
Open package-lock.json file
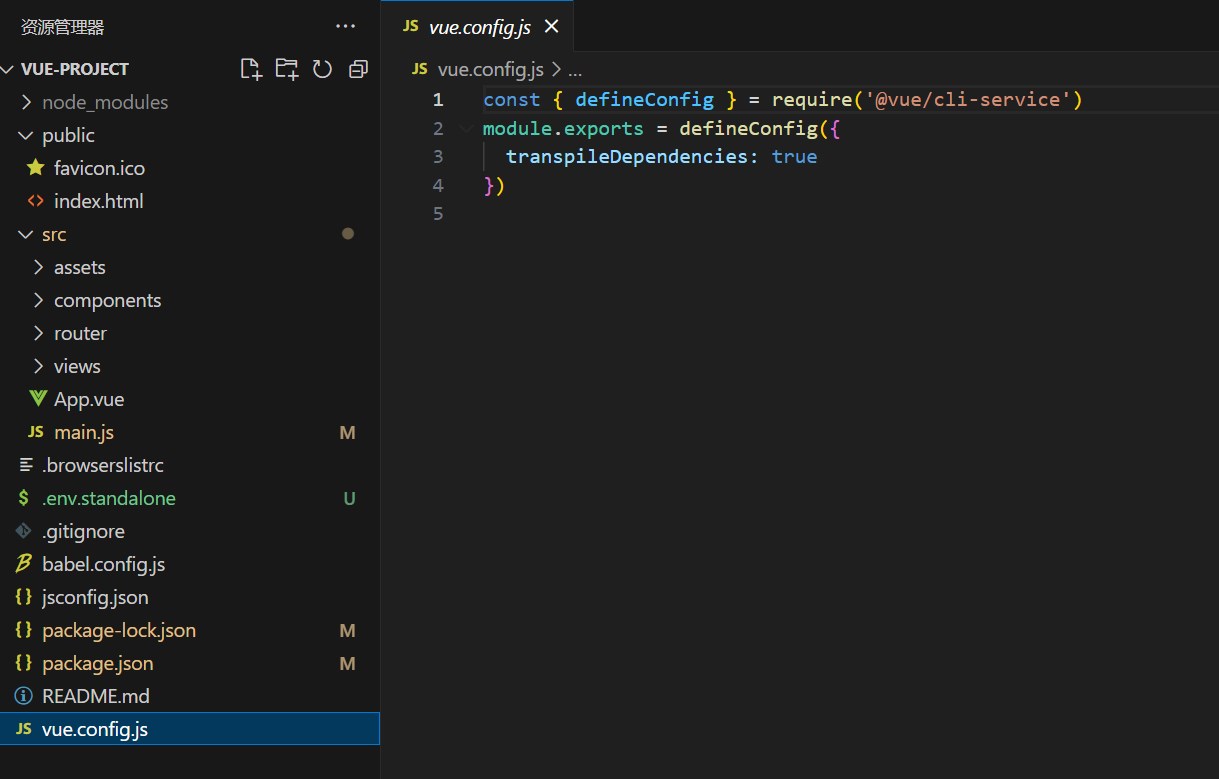(119, 630)
